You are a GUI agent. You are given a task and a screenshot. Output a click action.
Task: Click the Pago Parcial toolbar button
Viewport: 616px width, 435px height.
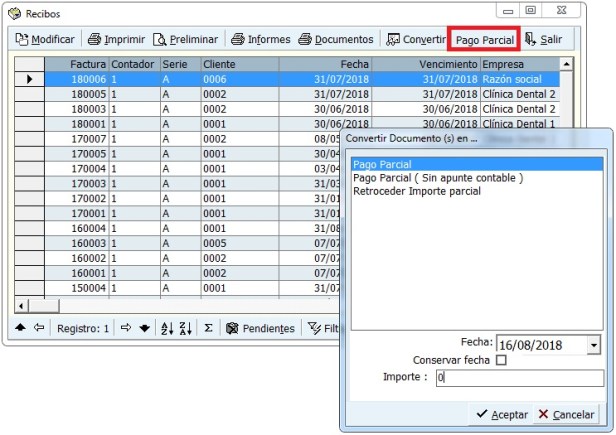coord(484,40)
